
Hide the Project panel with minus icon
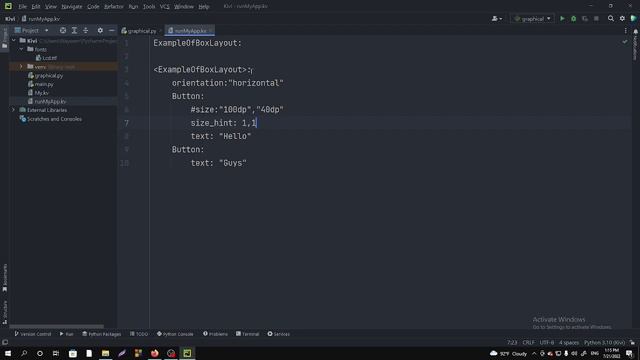pyautogui.click(x=111, y=31)
